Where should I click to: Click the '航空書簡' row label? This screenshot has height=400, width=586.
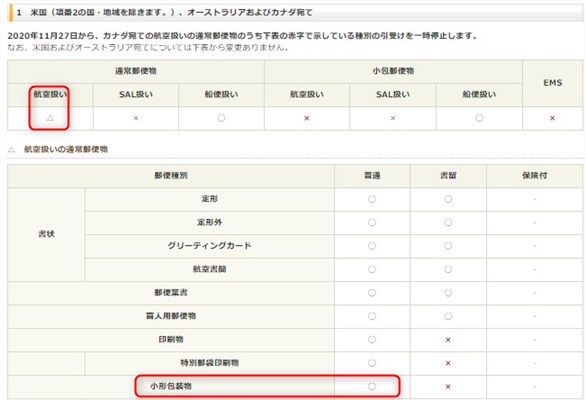pos(210,269)
